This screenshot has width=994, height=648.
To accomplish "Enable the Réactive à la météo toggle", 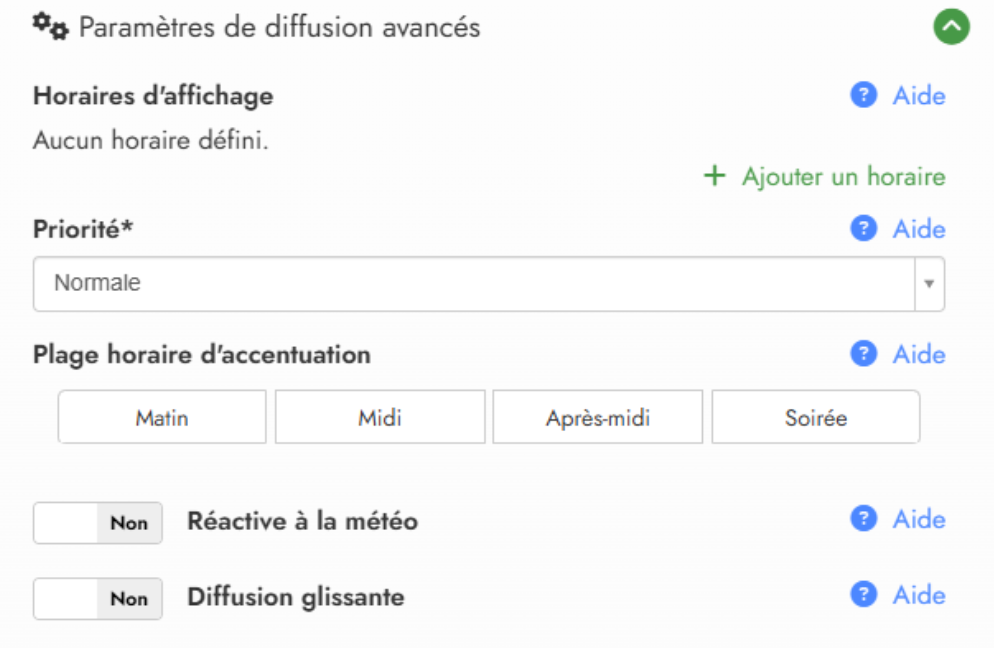I will [x=98, y=523].
